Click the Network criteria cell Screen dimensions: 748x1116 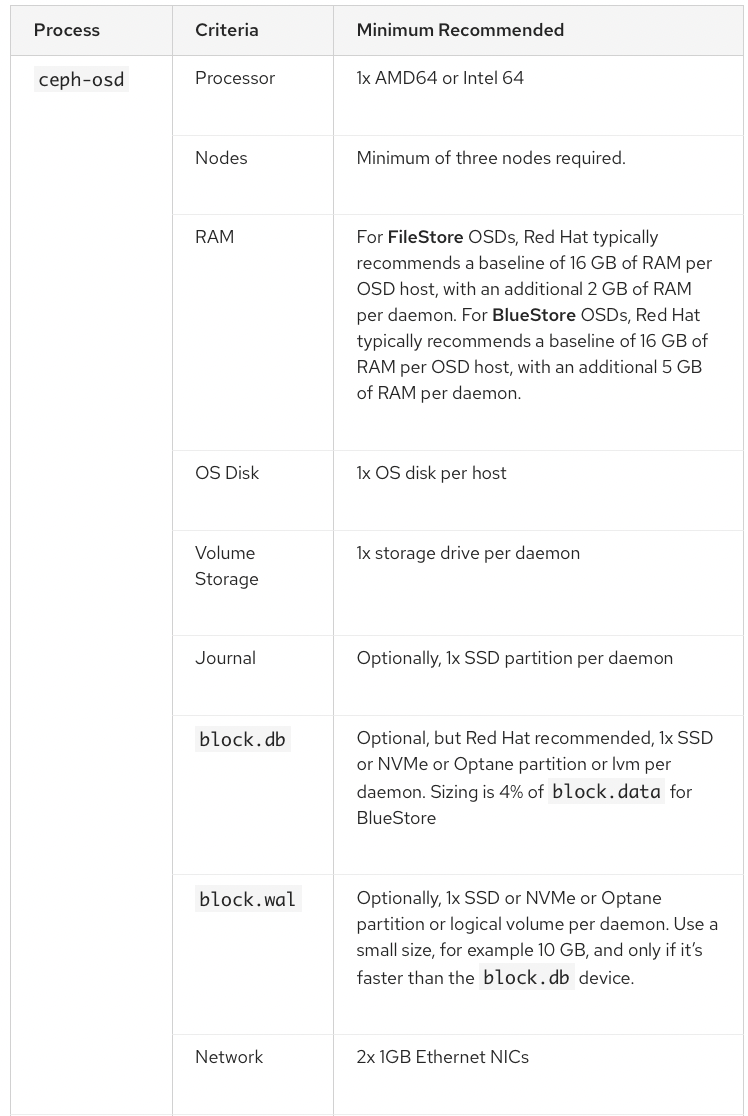229,1057
